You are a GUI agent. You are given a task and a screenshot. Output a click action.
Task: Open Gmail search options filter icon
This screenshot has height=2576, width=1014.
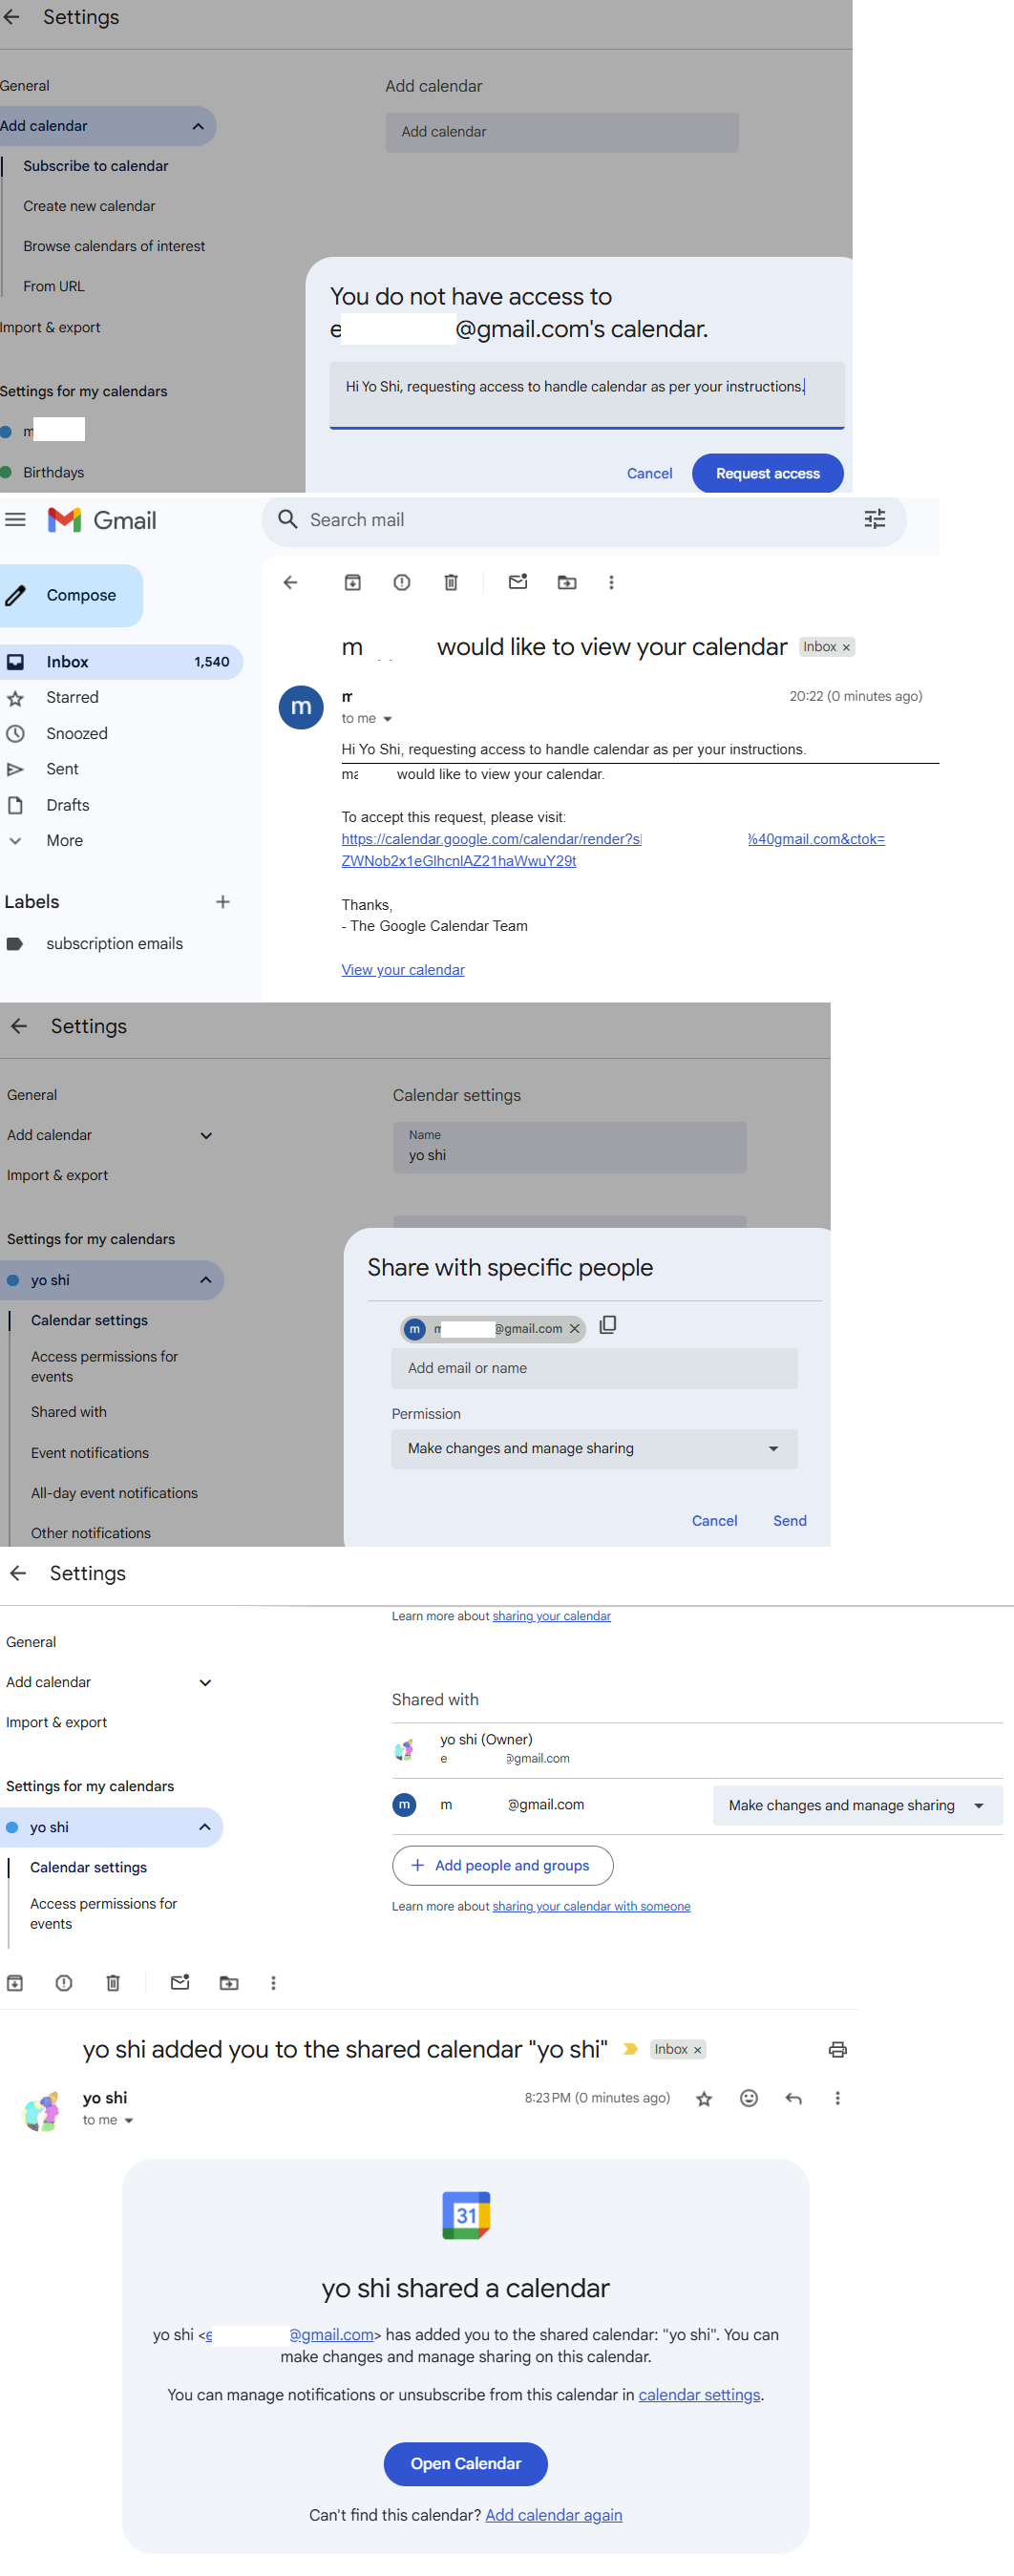tap(874, 519)
